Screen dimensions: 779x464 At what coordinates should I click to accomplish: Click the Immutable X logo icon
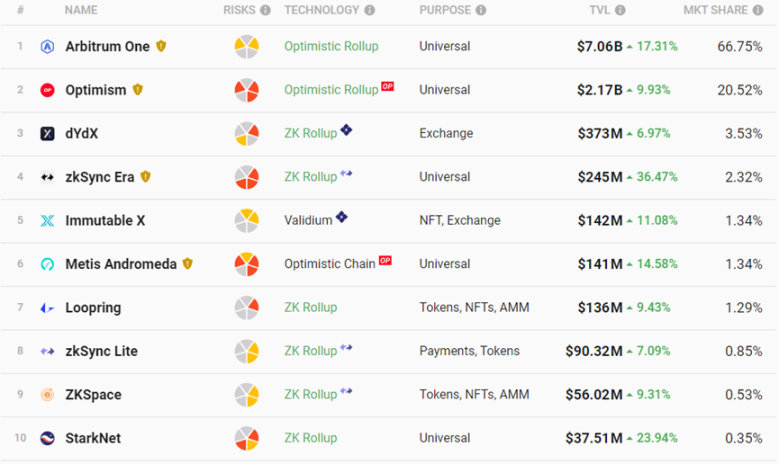tap(47, 221)
